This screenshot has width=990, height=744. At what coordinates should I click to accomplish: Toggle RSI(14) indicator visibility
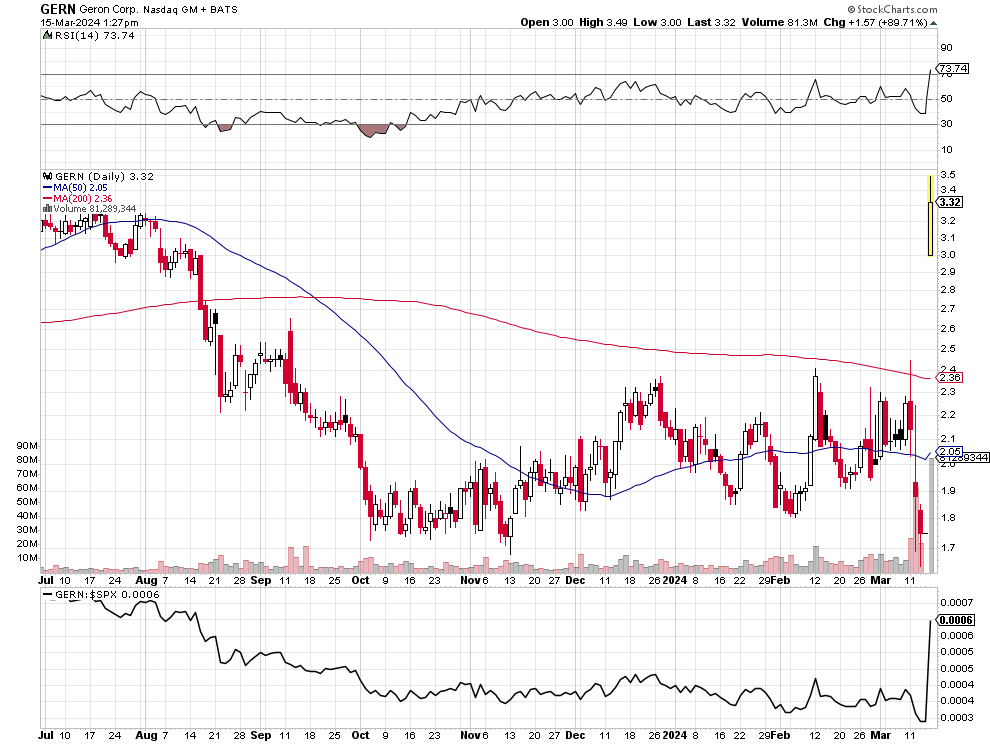click(x=46, y=35)
